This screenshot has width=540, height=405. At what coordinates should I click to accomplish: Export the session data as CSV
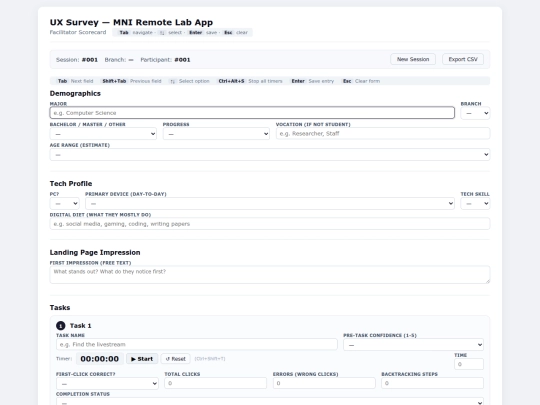pyautogui.click(x=463, y=59)
